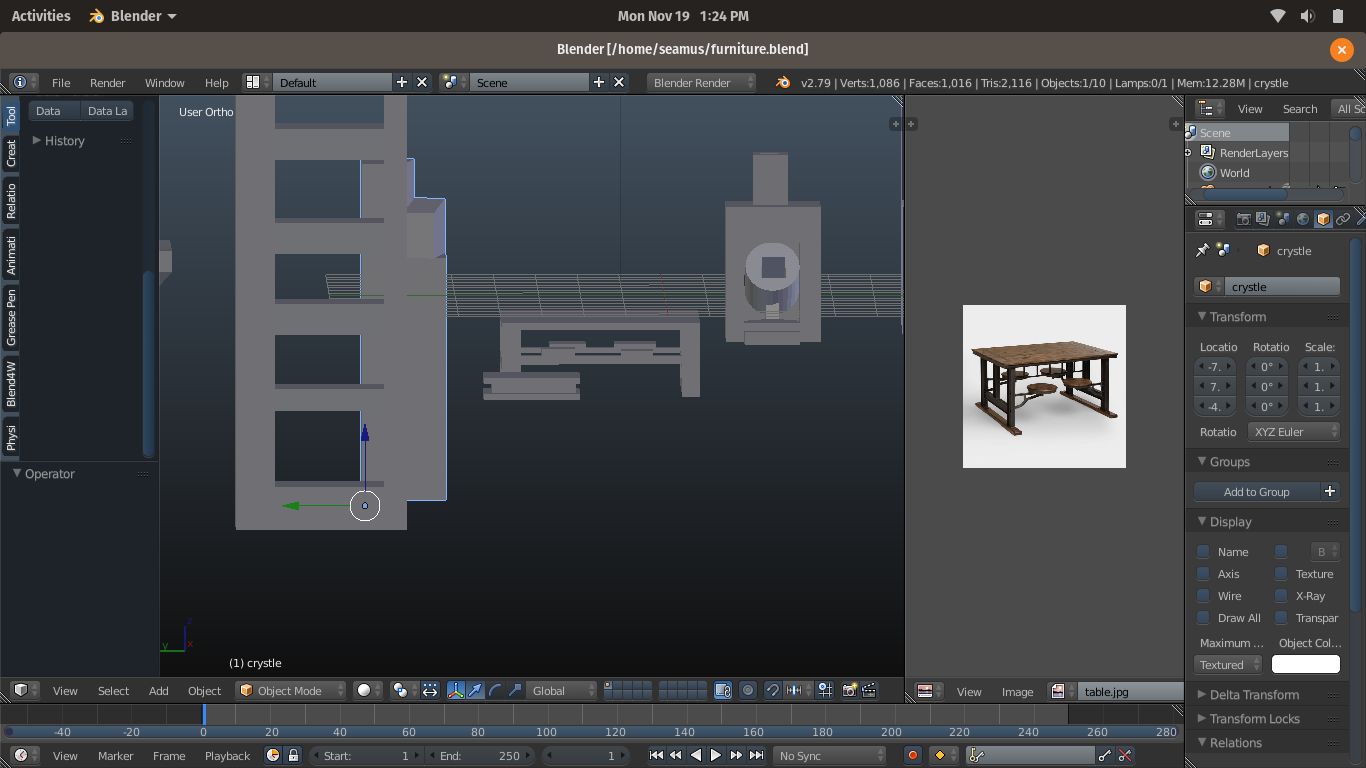The height and width of the screenshot is (768, 1366).
Task: Click the delete keyframe icon in timeline
Action: coord(1125,755)
